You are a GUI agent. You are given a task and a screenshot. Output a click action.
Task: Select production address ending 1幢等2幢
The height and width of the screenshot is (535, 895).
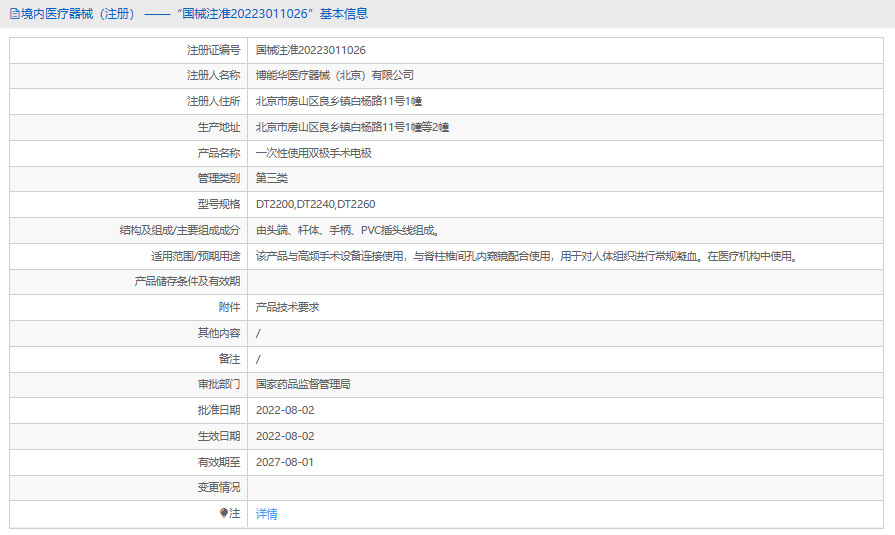[x=352, y=127]
